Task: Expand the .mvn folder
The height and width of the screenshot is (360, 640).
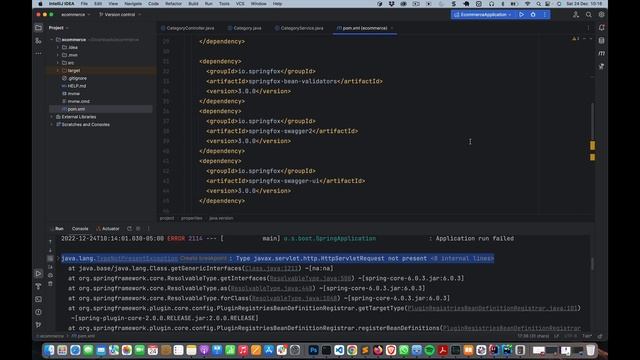Action: pos(58,55)
